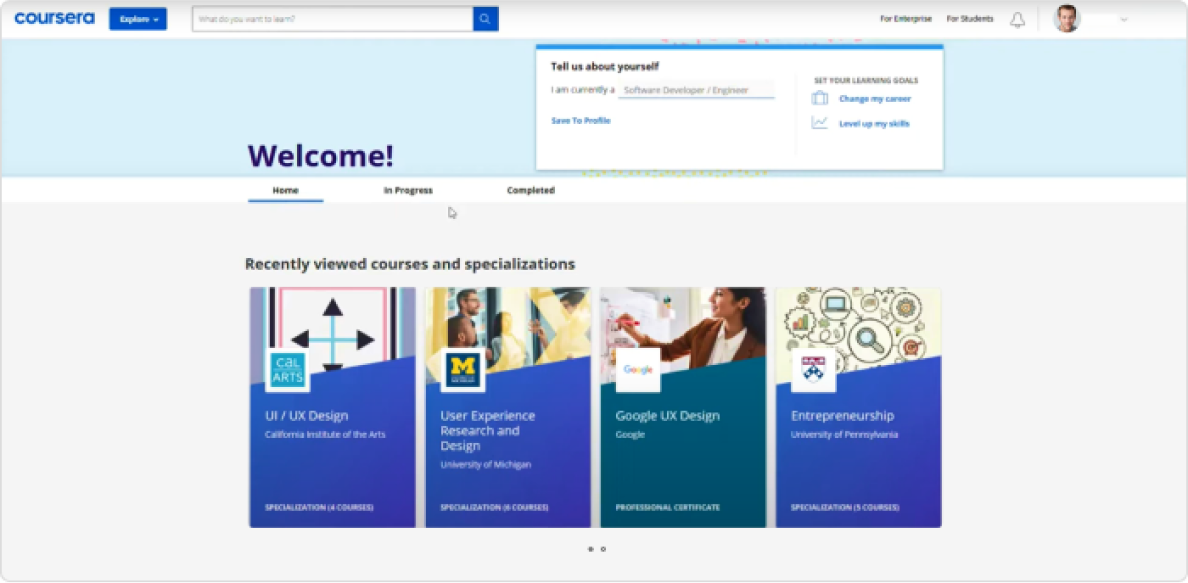Click 'SPECIALIZATION (5 COURSES)' label
The height and width of the screenshot is (583, 1188).
coord(845,507)
